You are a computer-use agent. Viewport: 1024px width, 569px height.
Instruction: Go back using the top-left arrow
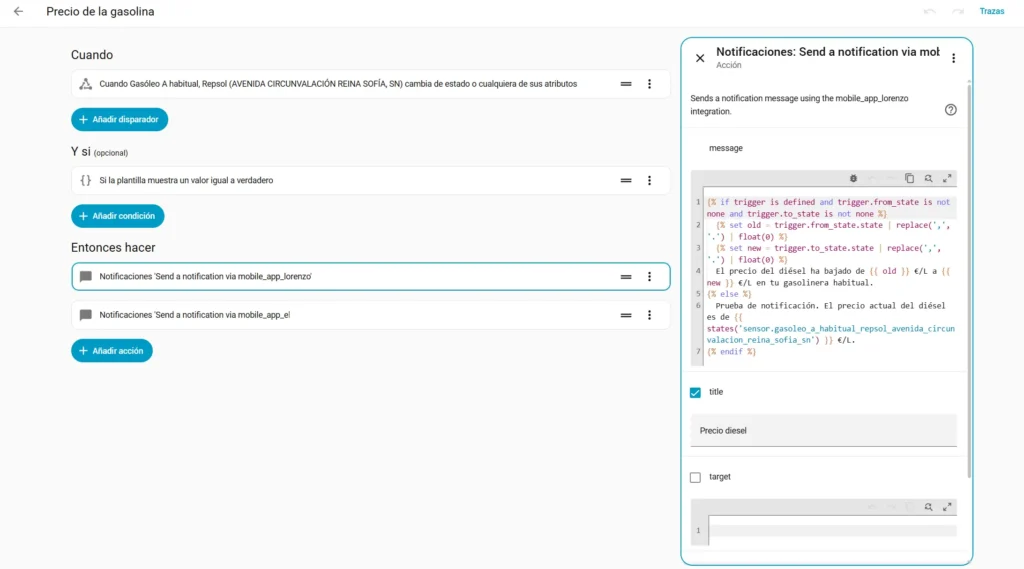18,11
